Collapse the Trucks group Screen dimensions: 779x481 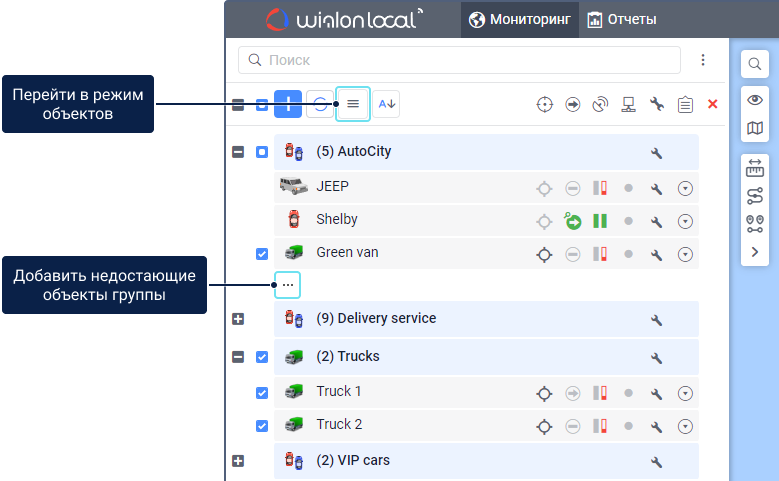(x=238, y=357)
